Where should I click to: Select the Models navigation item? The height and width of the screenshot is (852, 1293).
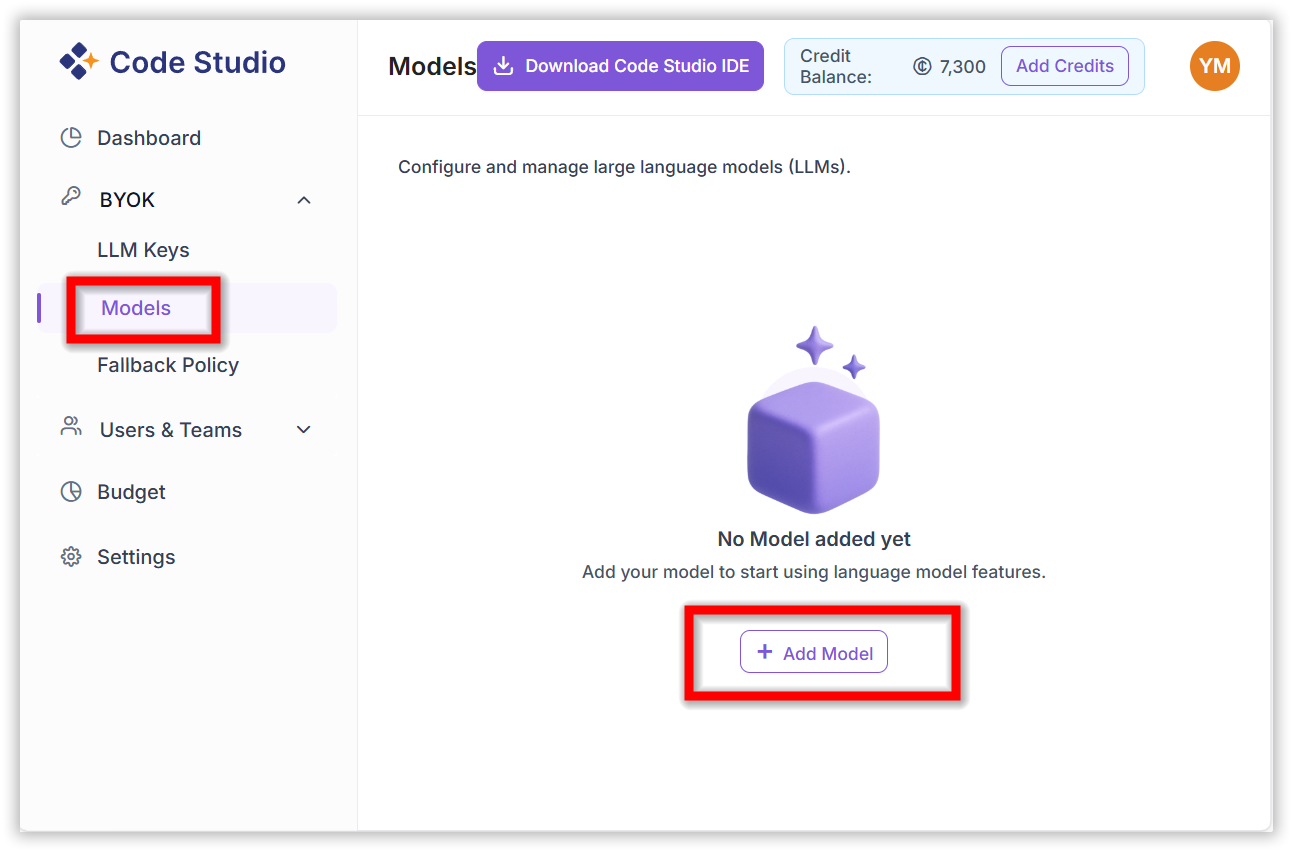pos(135,308)
